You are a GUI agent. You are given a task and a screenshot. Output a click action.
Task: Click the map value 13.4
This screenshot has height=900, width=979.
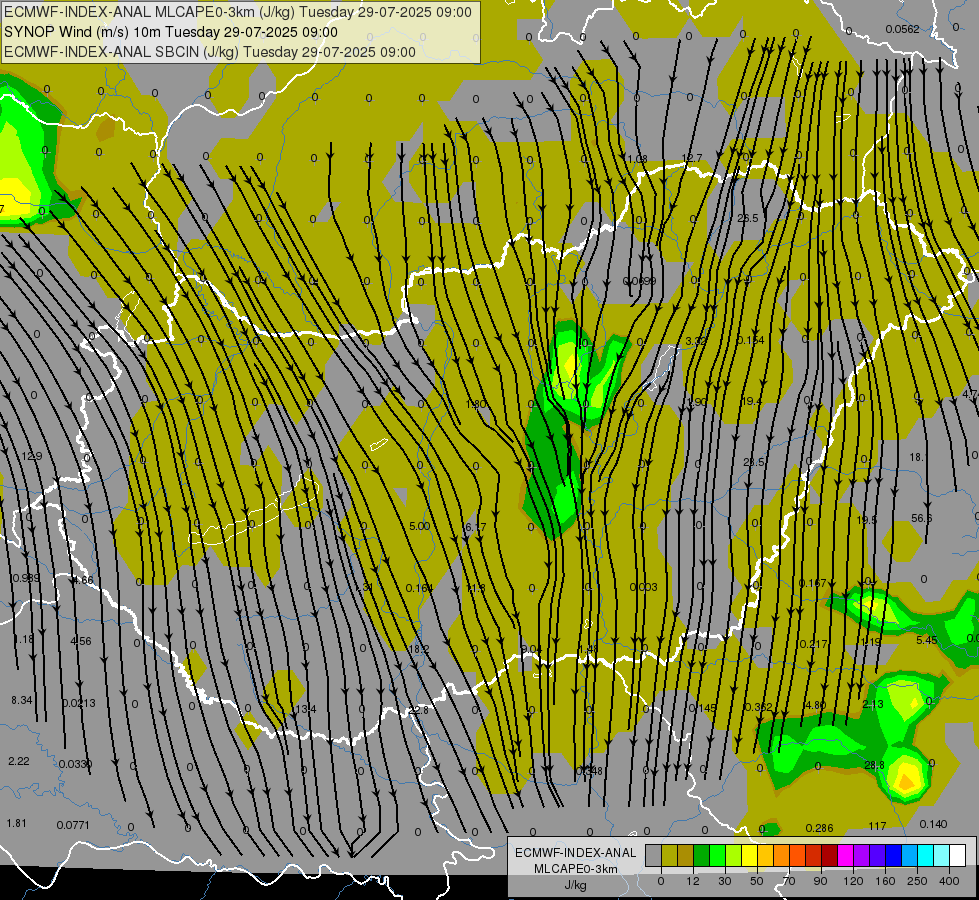(306, 710)
